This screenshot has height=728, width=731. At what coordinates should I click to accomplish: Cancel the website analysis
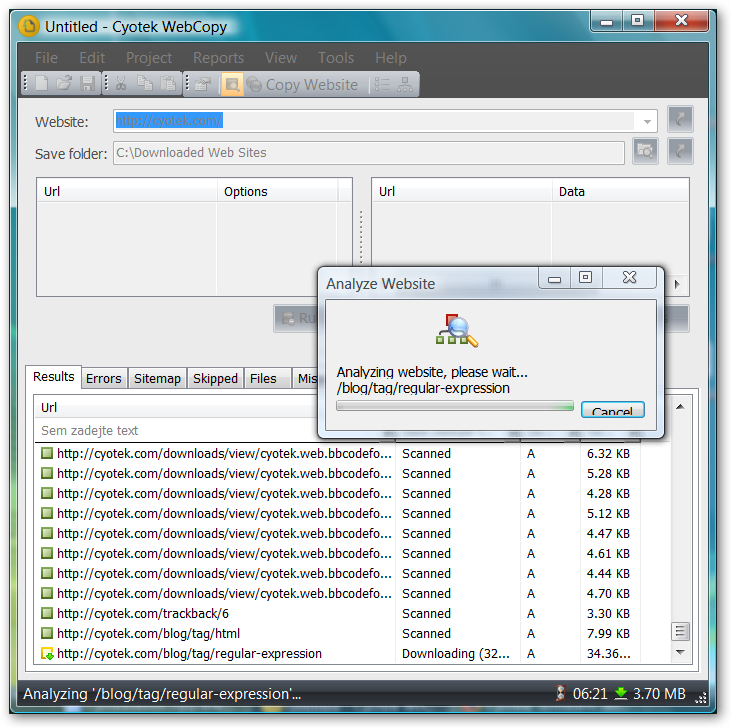613,410
